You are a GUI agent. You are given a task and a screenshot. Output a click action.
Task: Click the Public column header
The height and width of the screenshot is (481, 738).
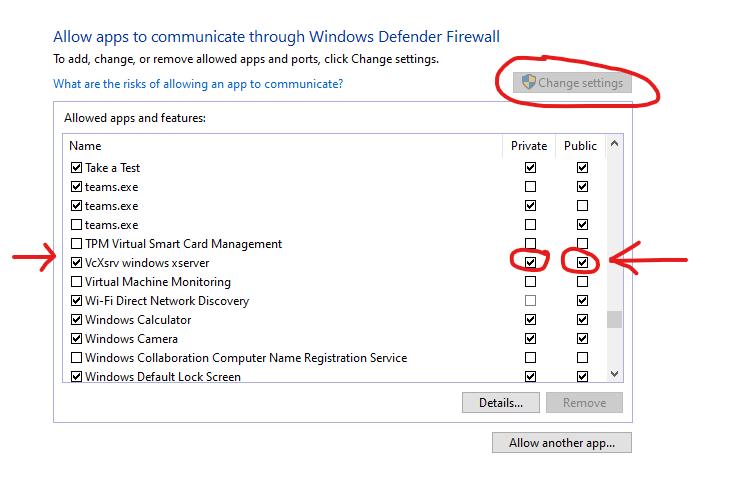pyautogui.click(x=580, y=146)
